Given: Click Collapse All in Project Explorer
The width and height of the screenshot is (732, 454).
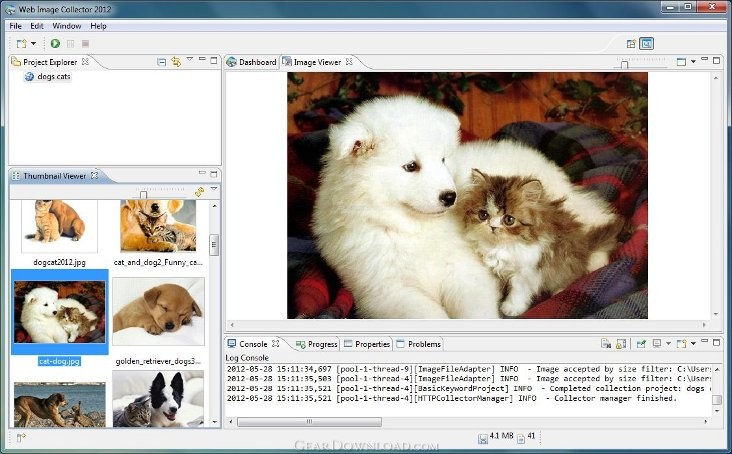Looking at the screenshot, I should click(x=161, y=62).
